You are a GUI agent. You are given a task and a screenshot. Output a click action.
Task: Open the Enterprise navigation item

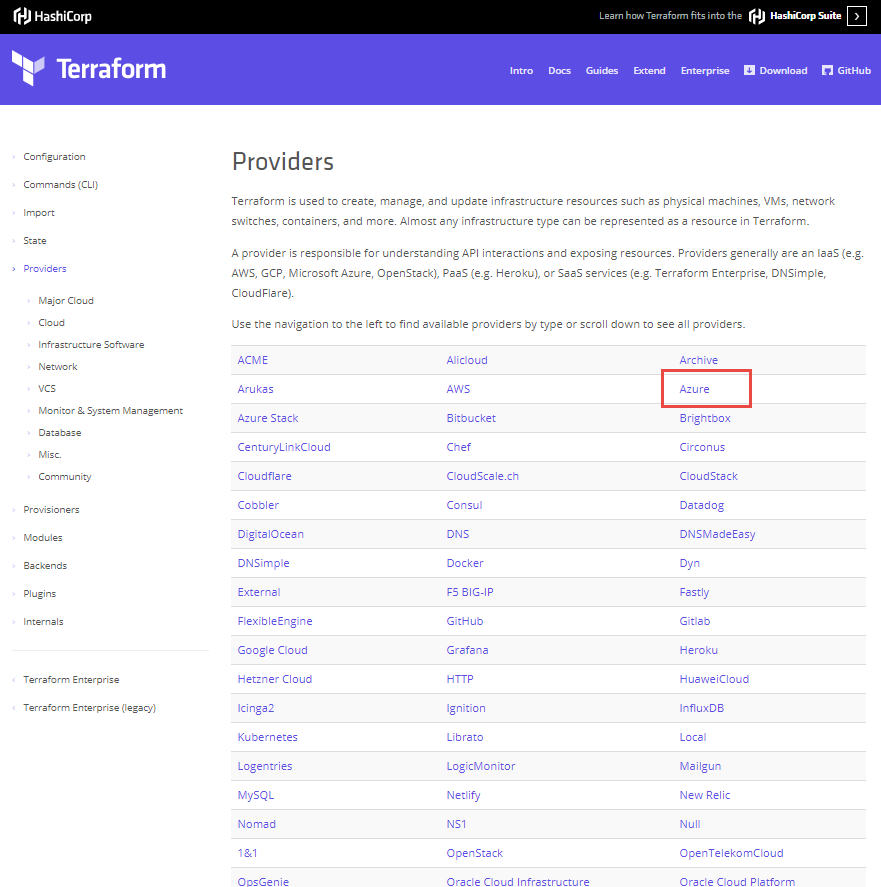[705, 71]
